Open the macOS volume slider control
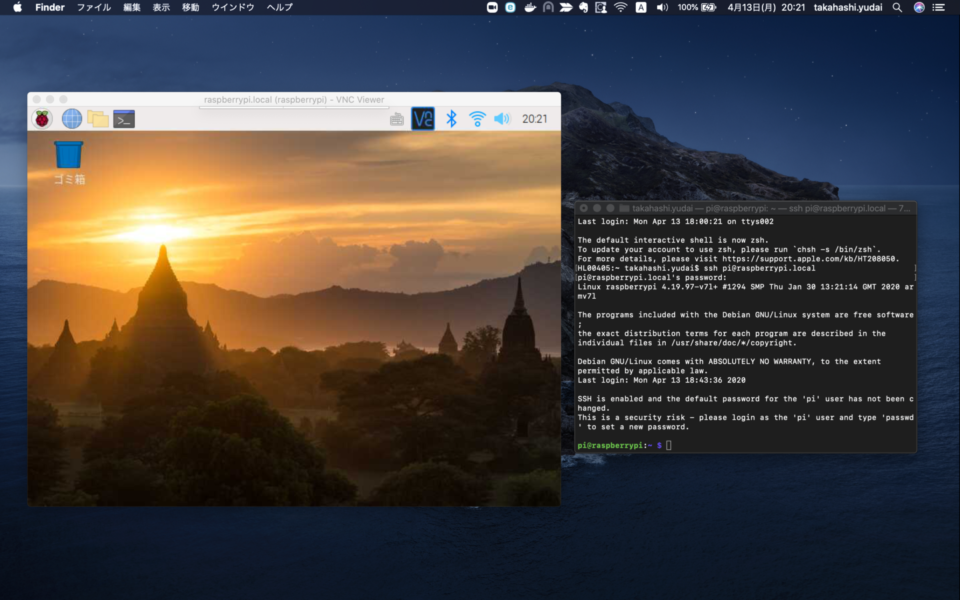 (660, 7)
